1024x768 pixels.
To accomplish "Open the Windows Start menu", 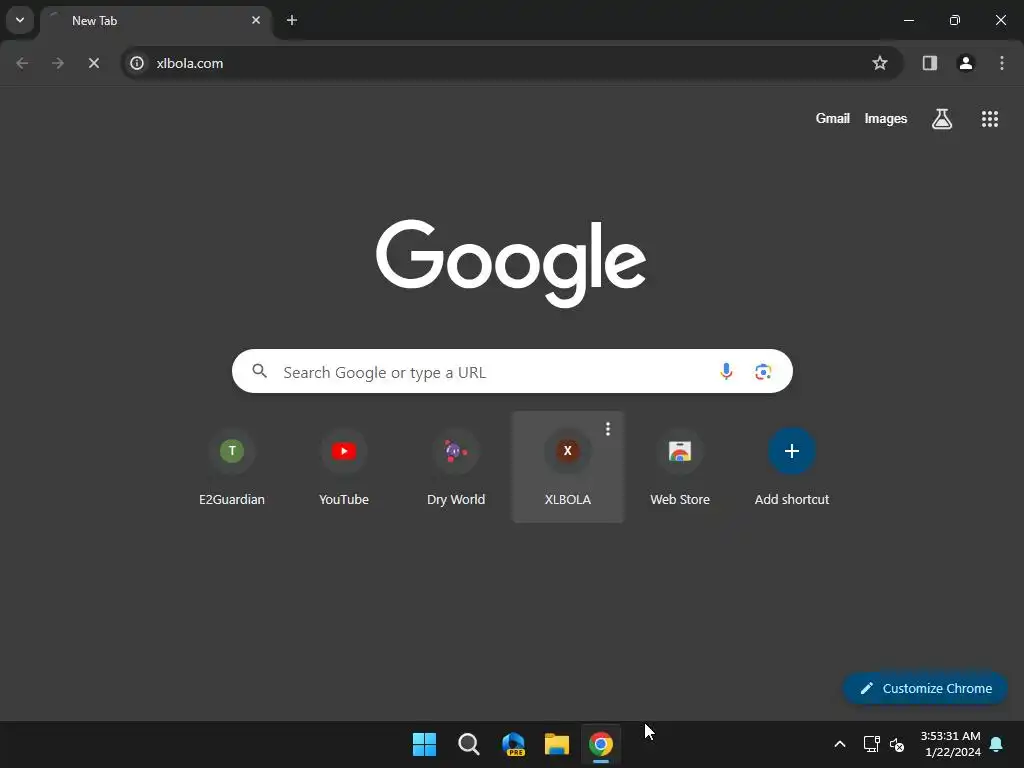I will pos(424,744).
